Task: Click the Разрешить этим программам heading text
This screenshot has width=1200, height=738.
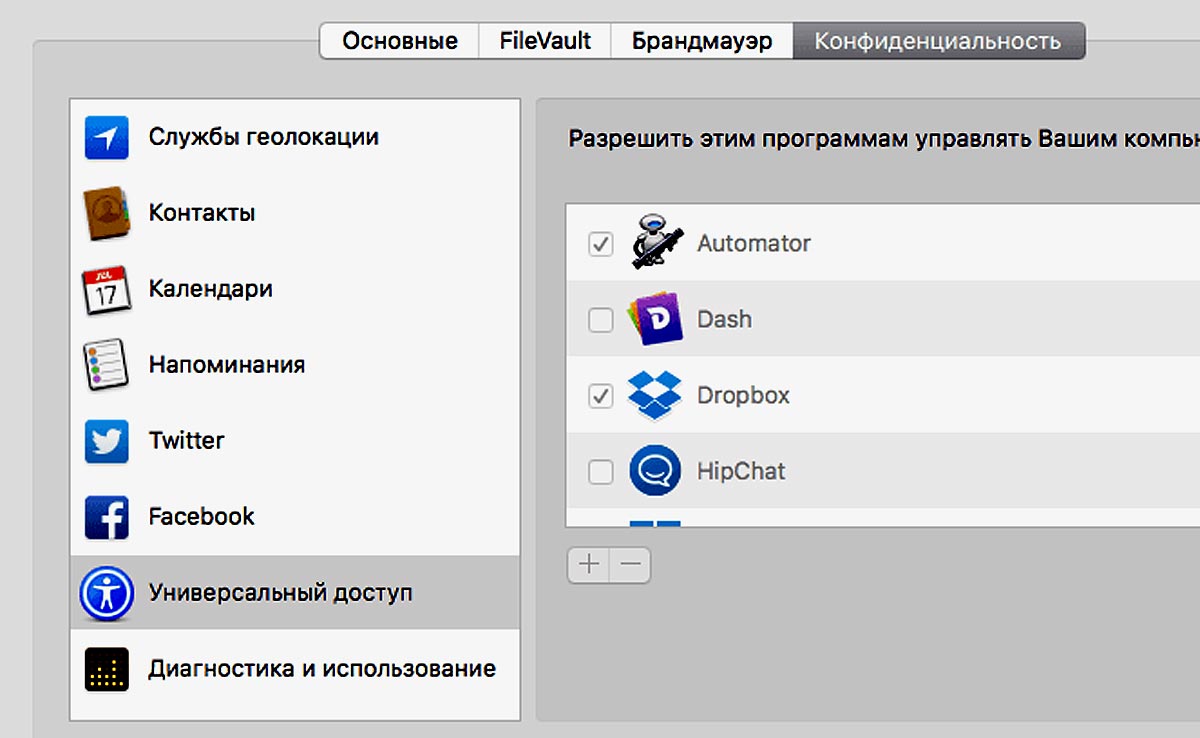Action: pyautogui.click(x=884, y=139)
